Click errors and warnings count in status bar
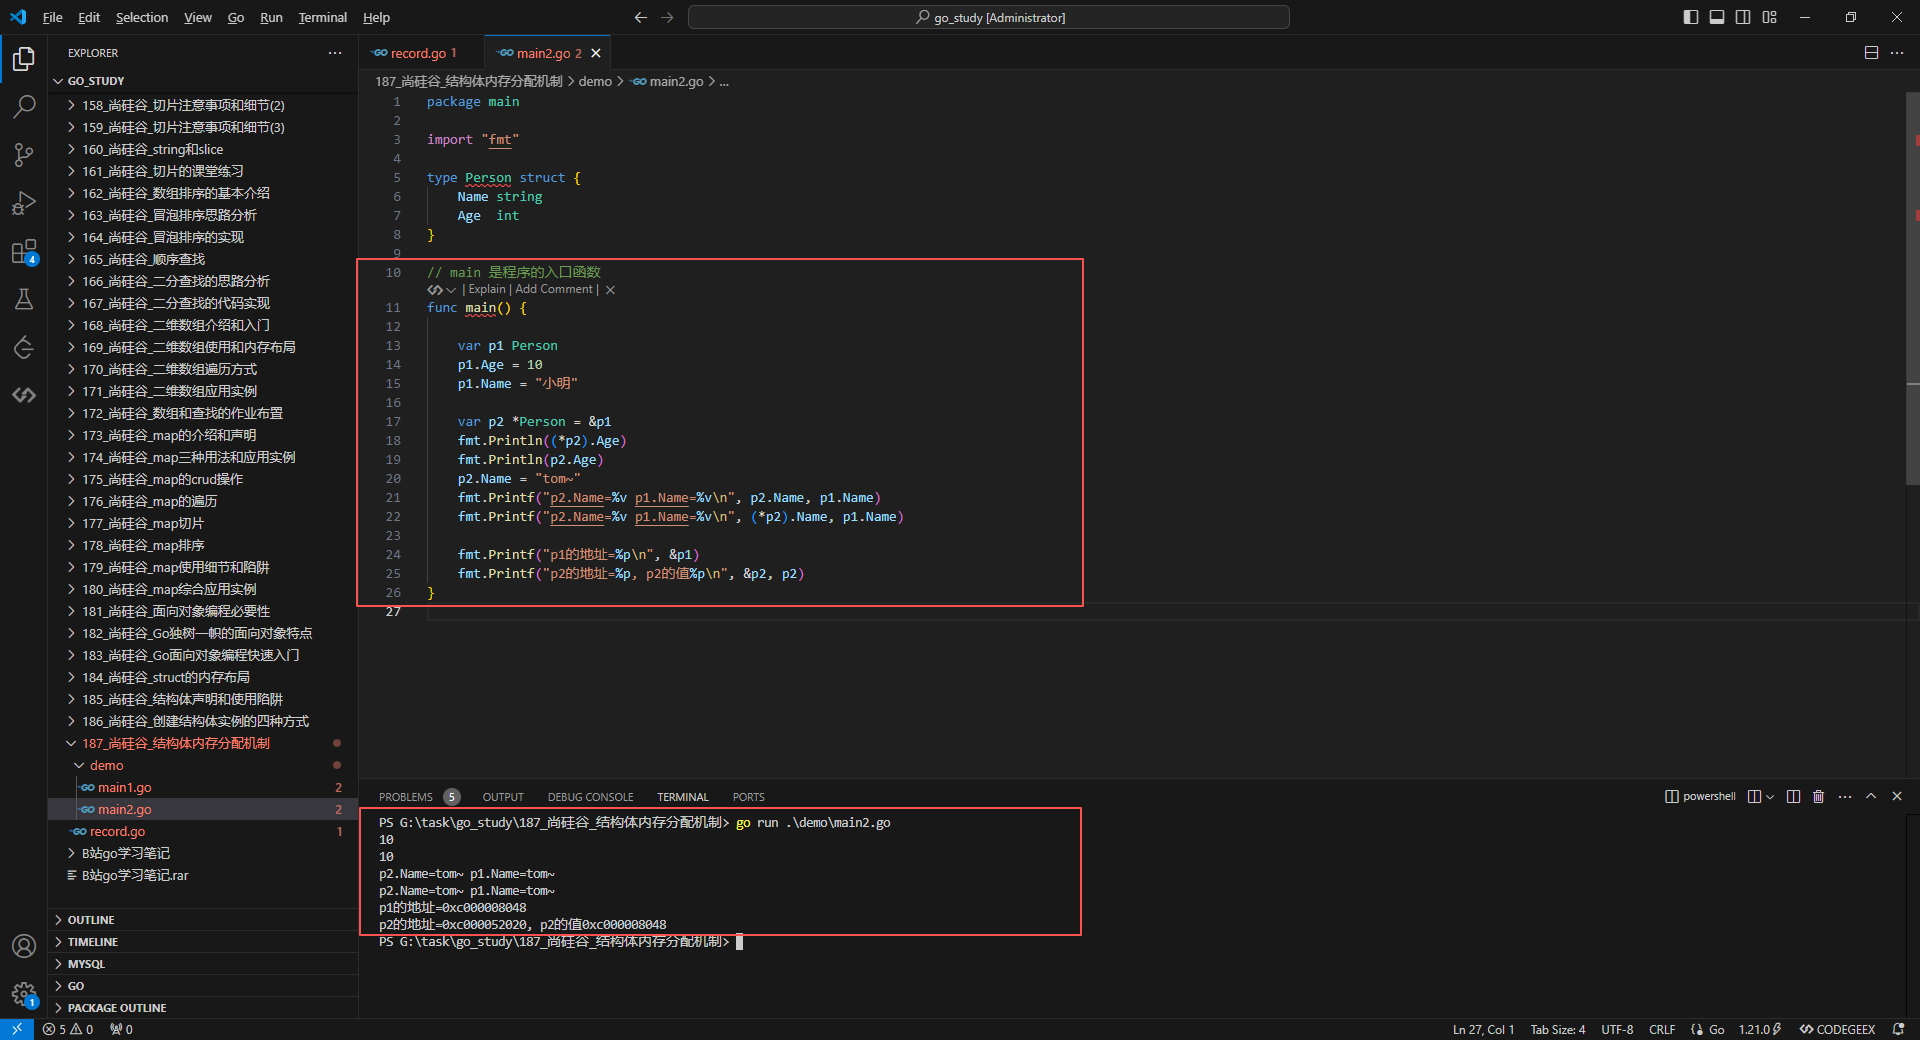Screen dimensions: 1920x1040 (68, 1029)
